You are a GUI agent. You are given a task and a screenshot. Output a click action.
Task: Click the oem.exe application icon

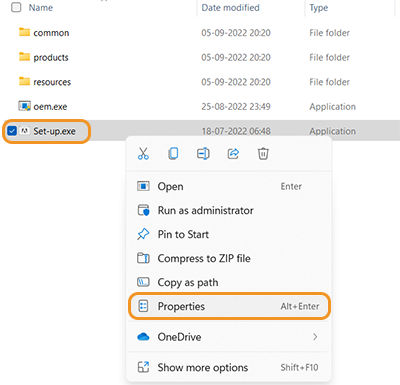point(24,106)
